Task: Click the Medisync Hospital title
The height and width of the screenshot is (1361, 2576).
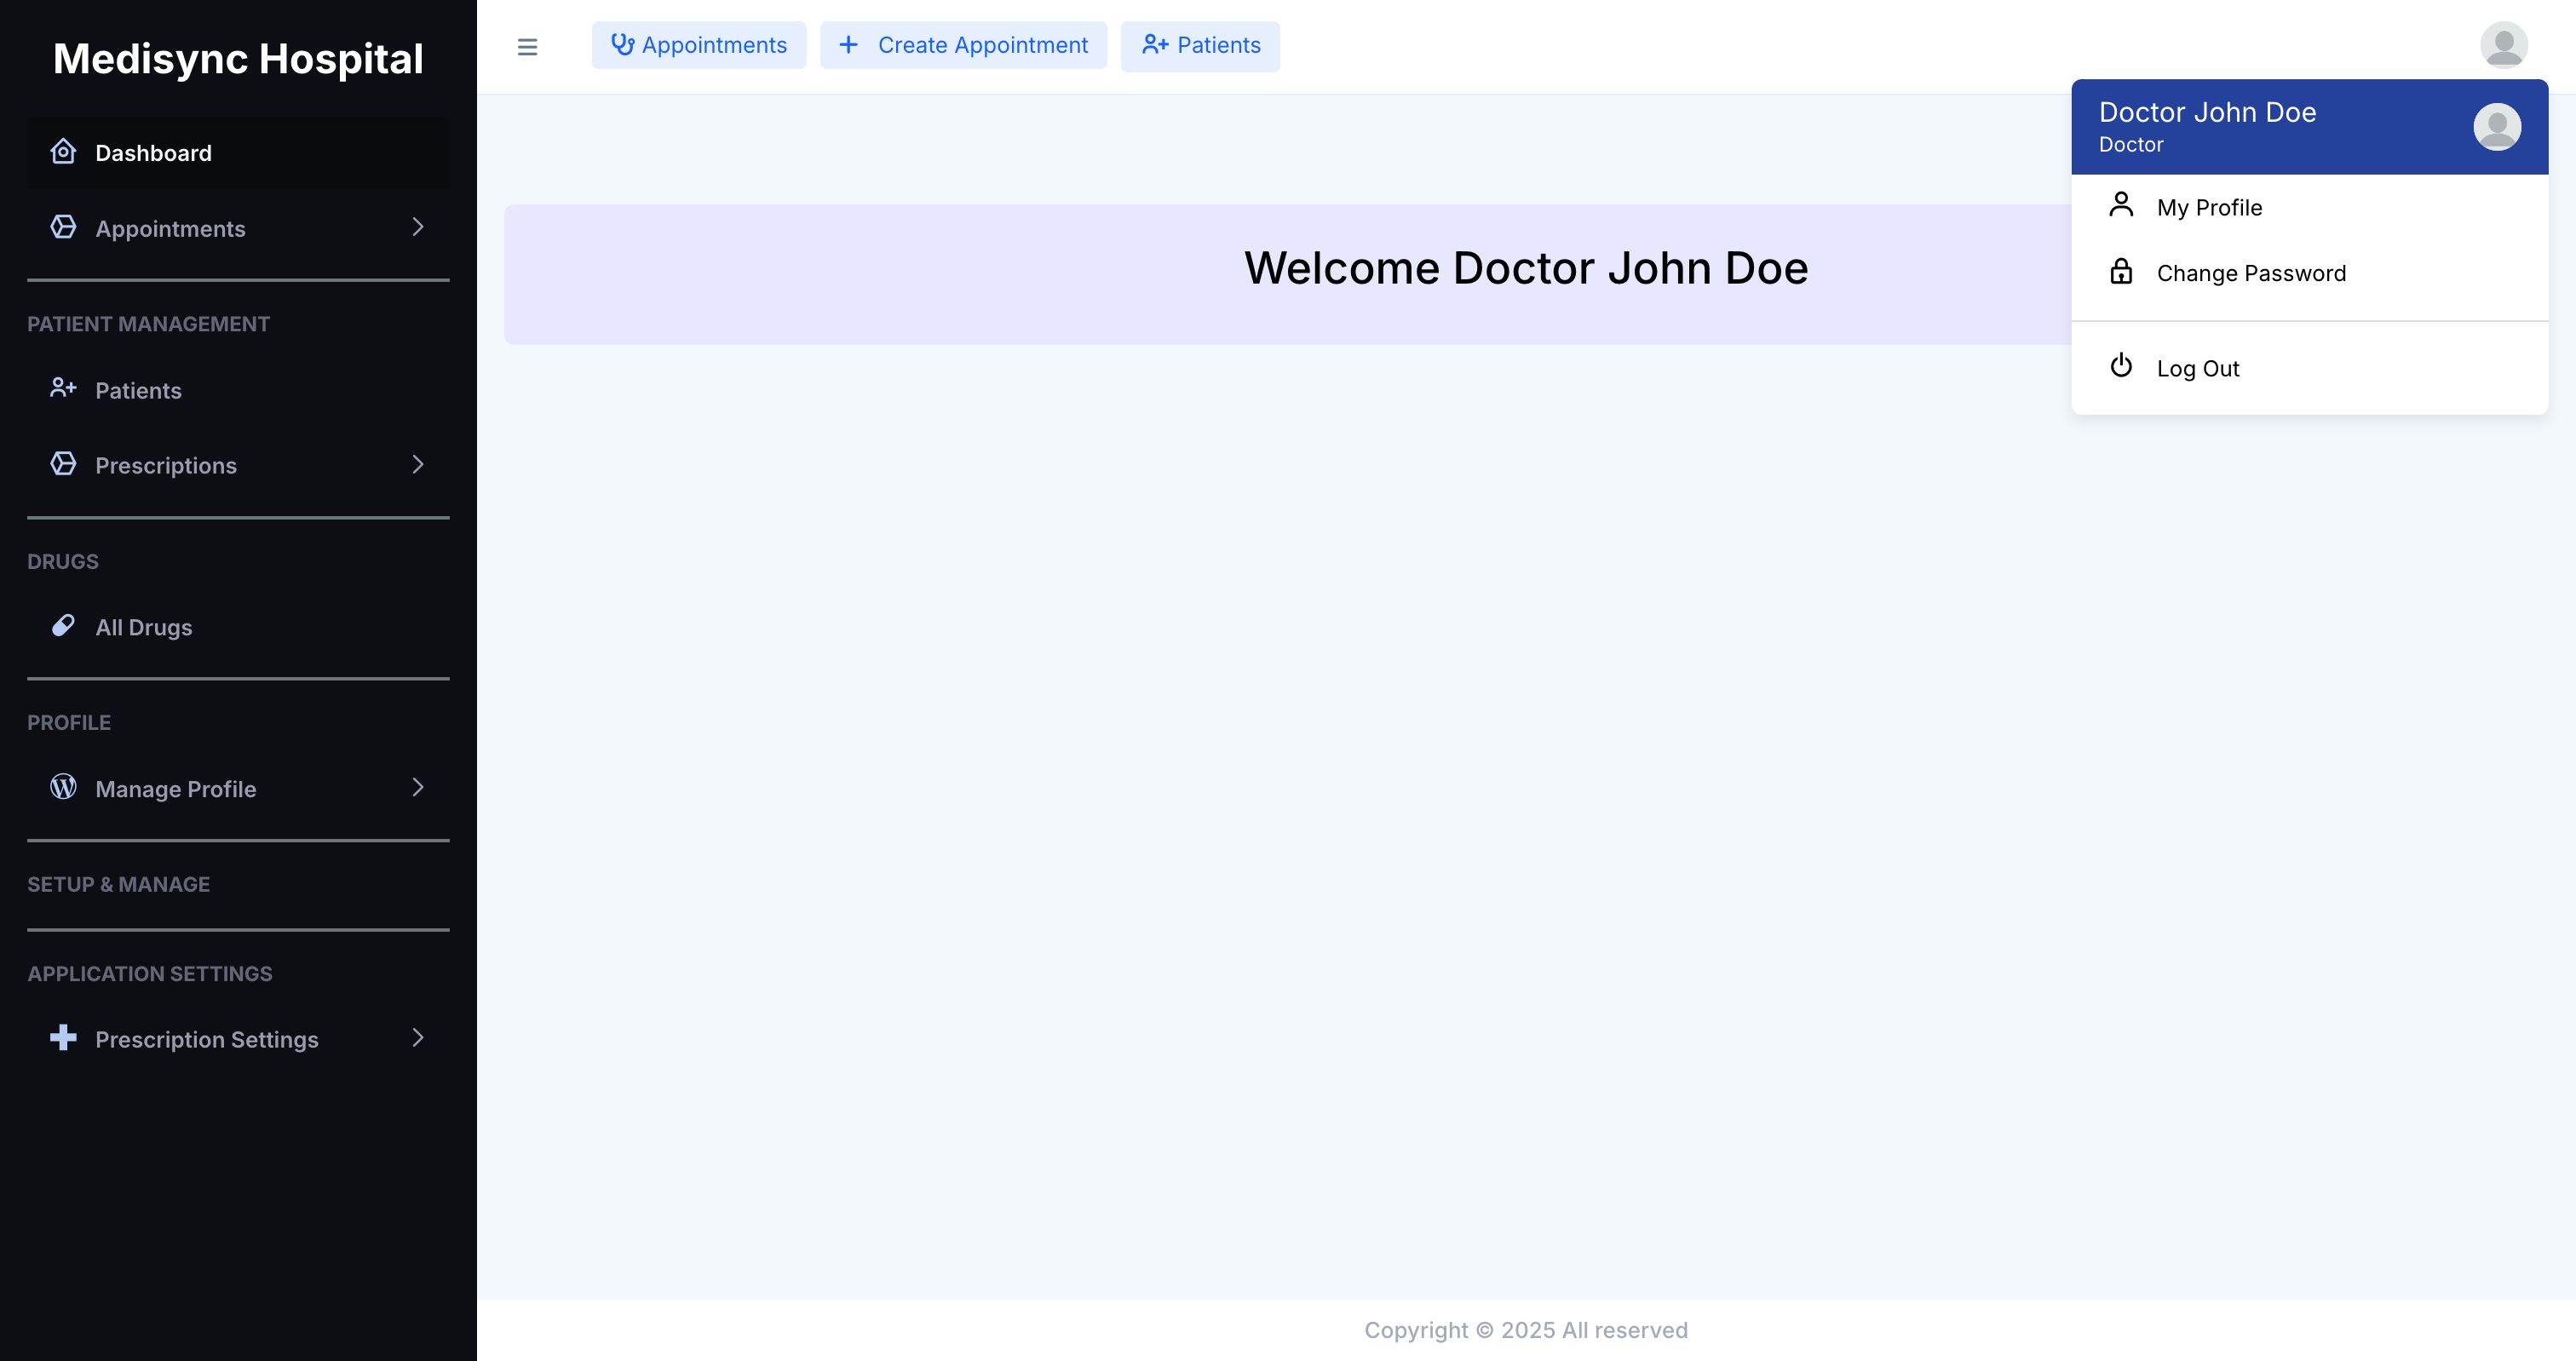Action: 238,59
